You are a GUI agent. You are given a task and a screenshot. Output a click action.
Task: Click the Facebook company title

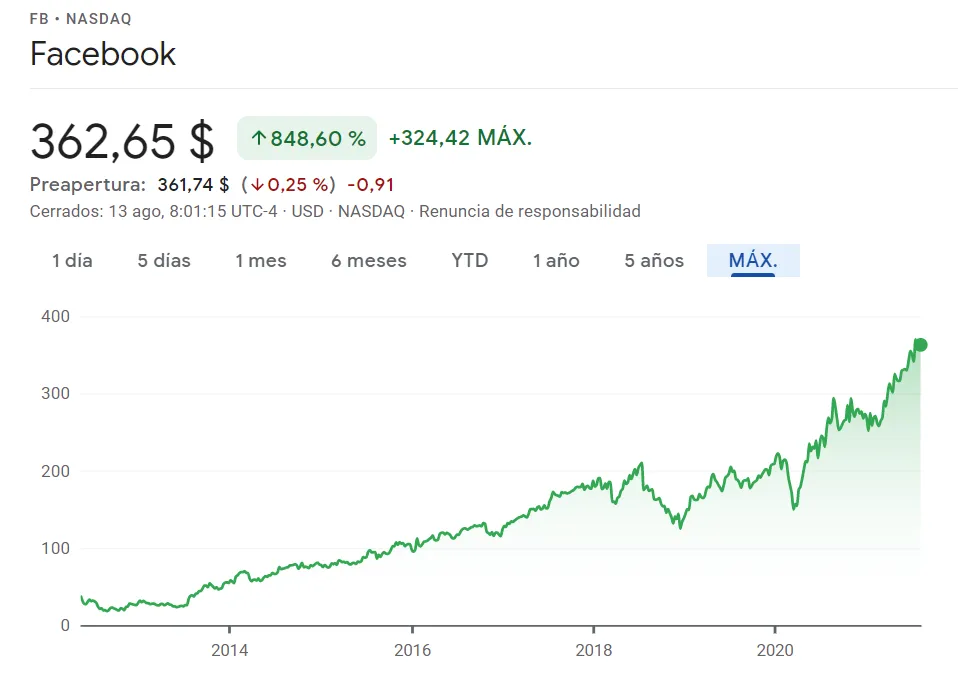pos(103,54)
